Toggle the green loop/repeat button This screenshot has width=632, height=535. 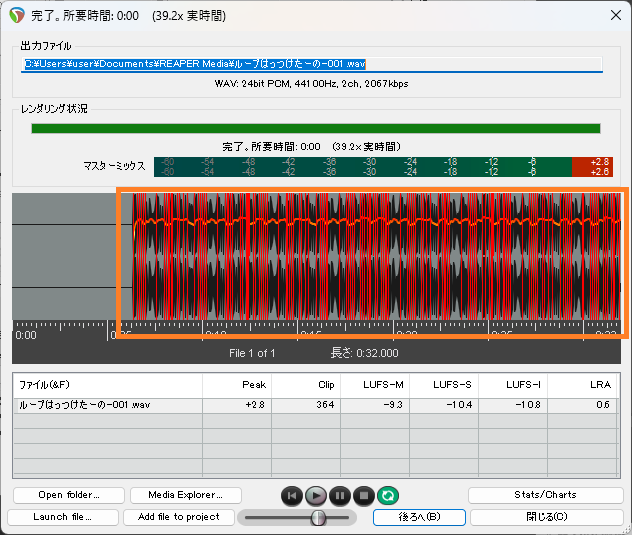[x=388, y=495]
